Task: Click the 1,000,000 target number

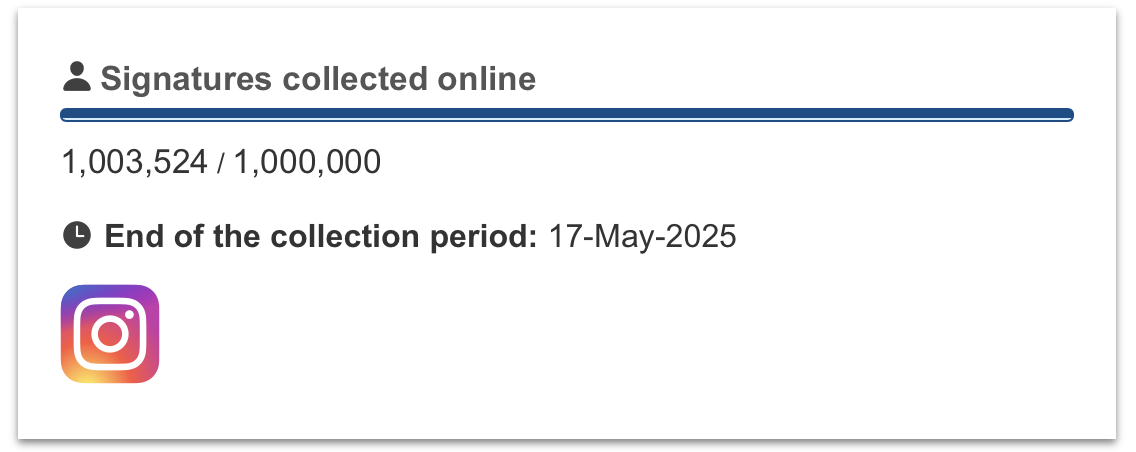Action: [x=307, y=162]
